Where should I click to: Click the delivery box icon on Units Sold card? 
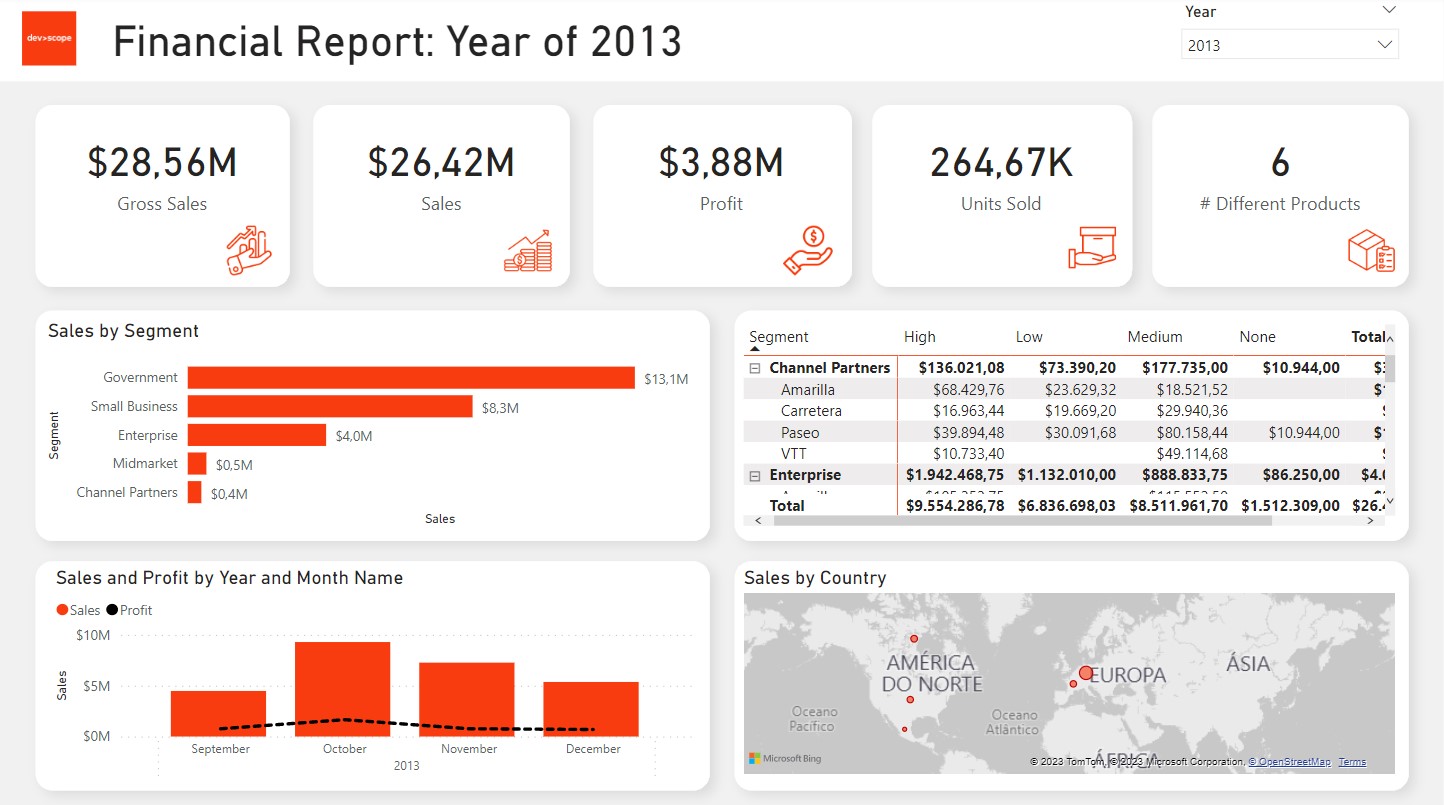pos(1093,248)
